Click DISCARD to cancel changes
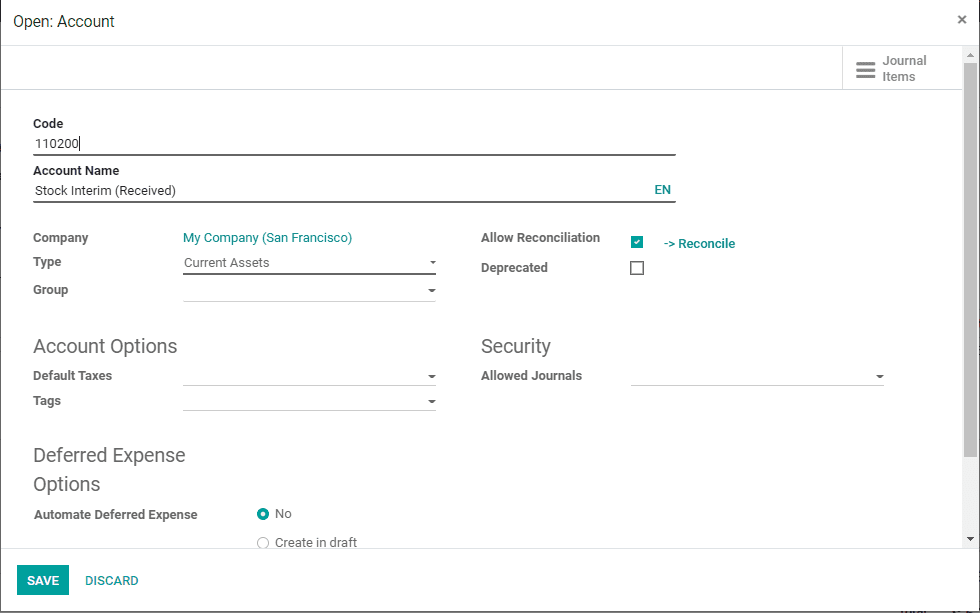The height and width of the screenshot is (613, 980). coord(111,580)
